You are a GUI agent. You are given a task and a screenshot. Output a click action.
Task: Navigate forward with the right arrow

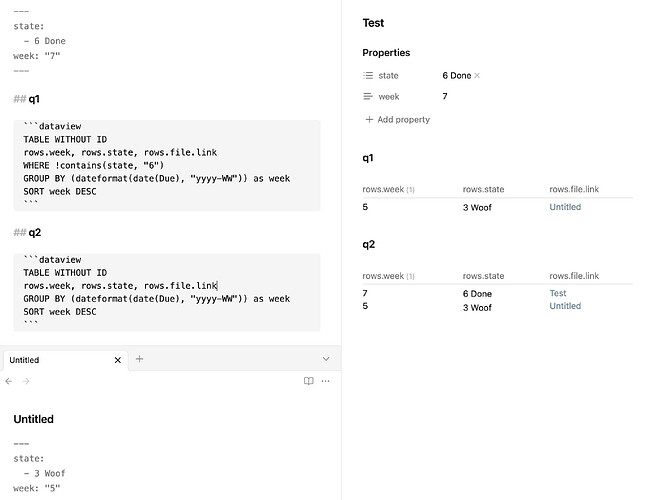point(26,381)
